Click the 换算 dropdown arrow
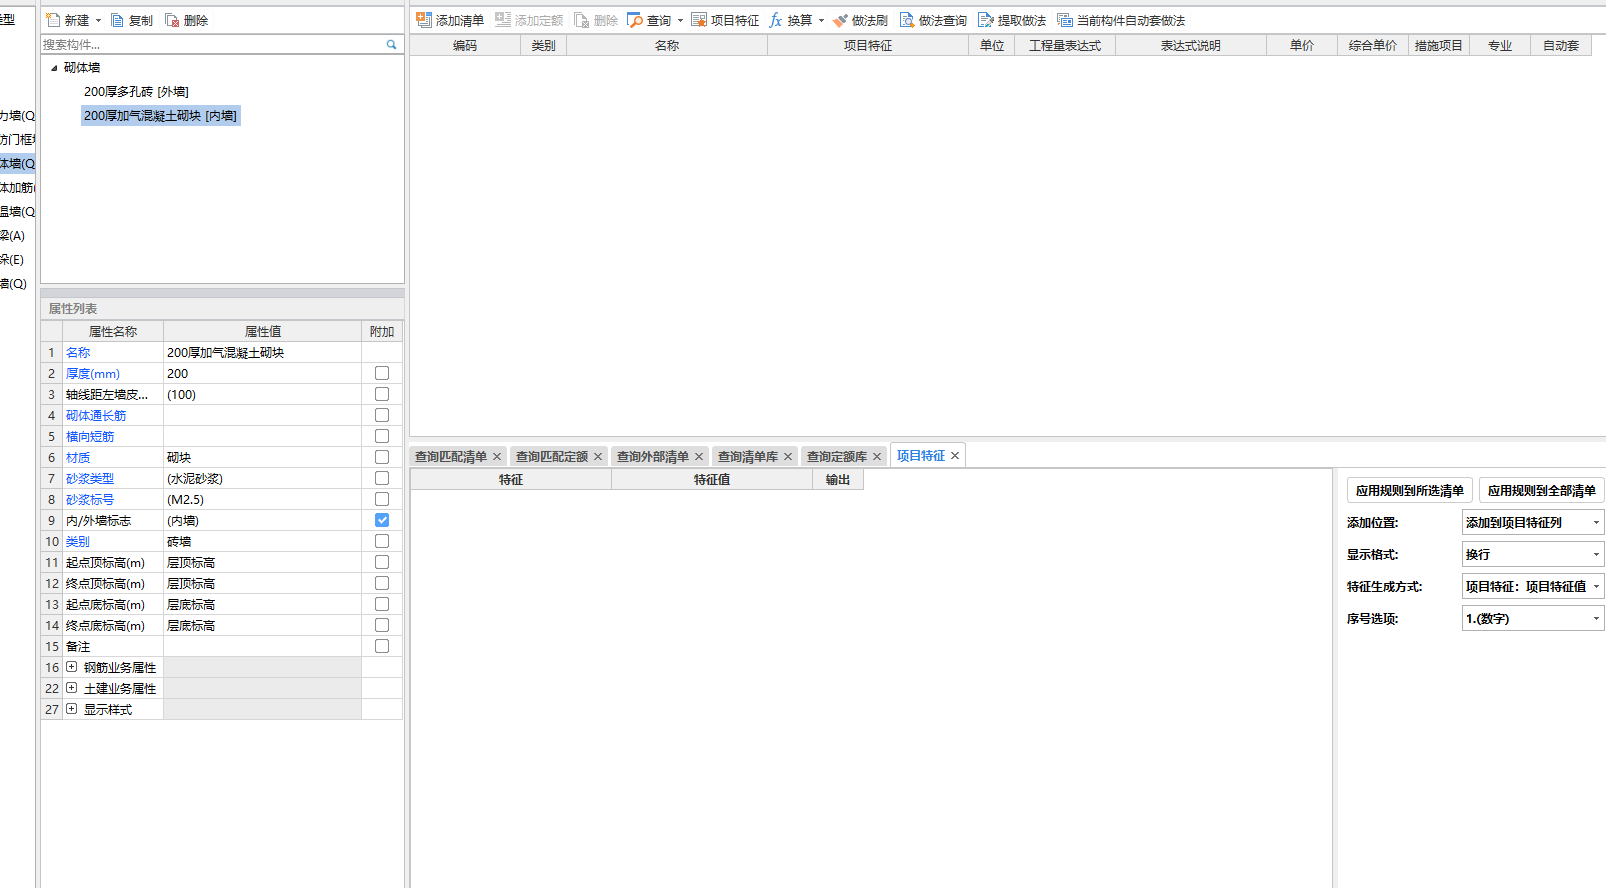 click(821, 21)
